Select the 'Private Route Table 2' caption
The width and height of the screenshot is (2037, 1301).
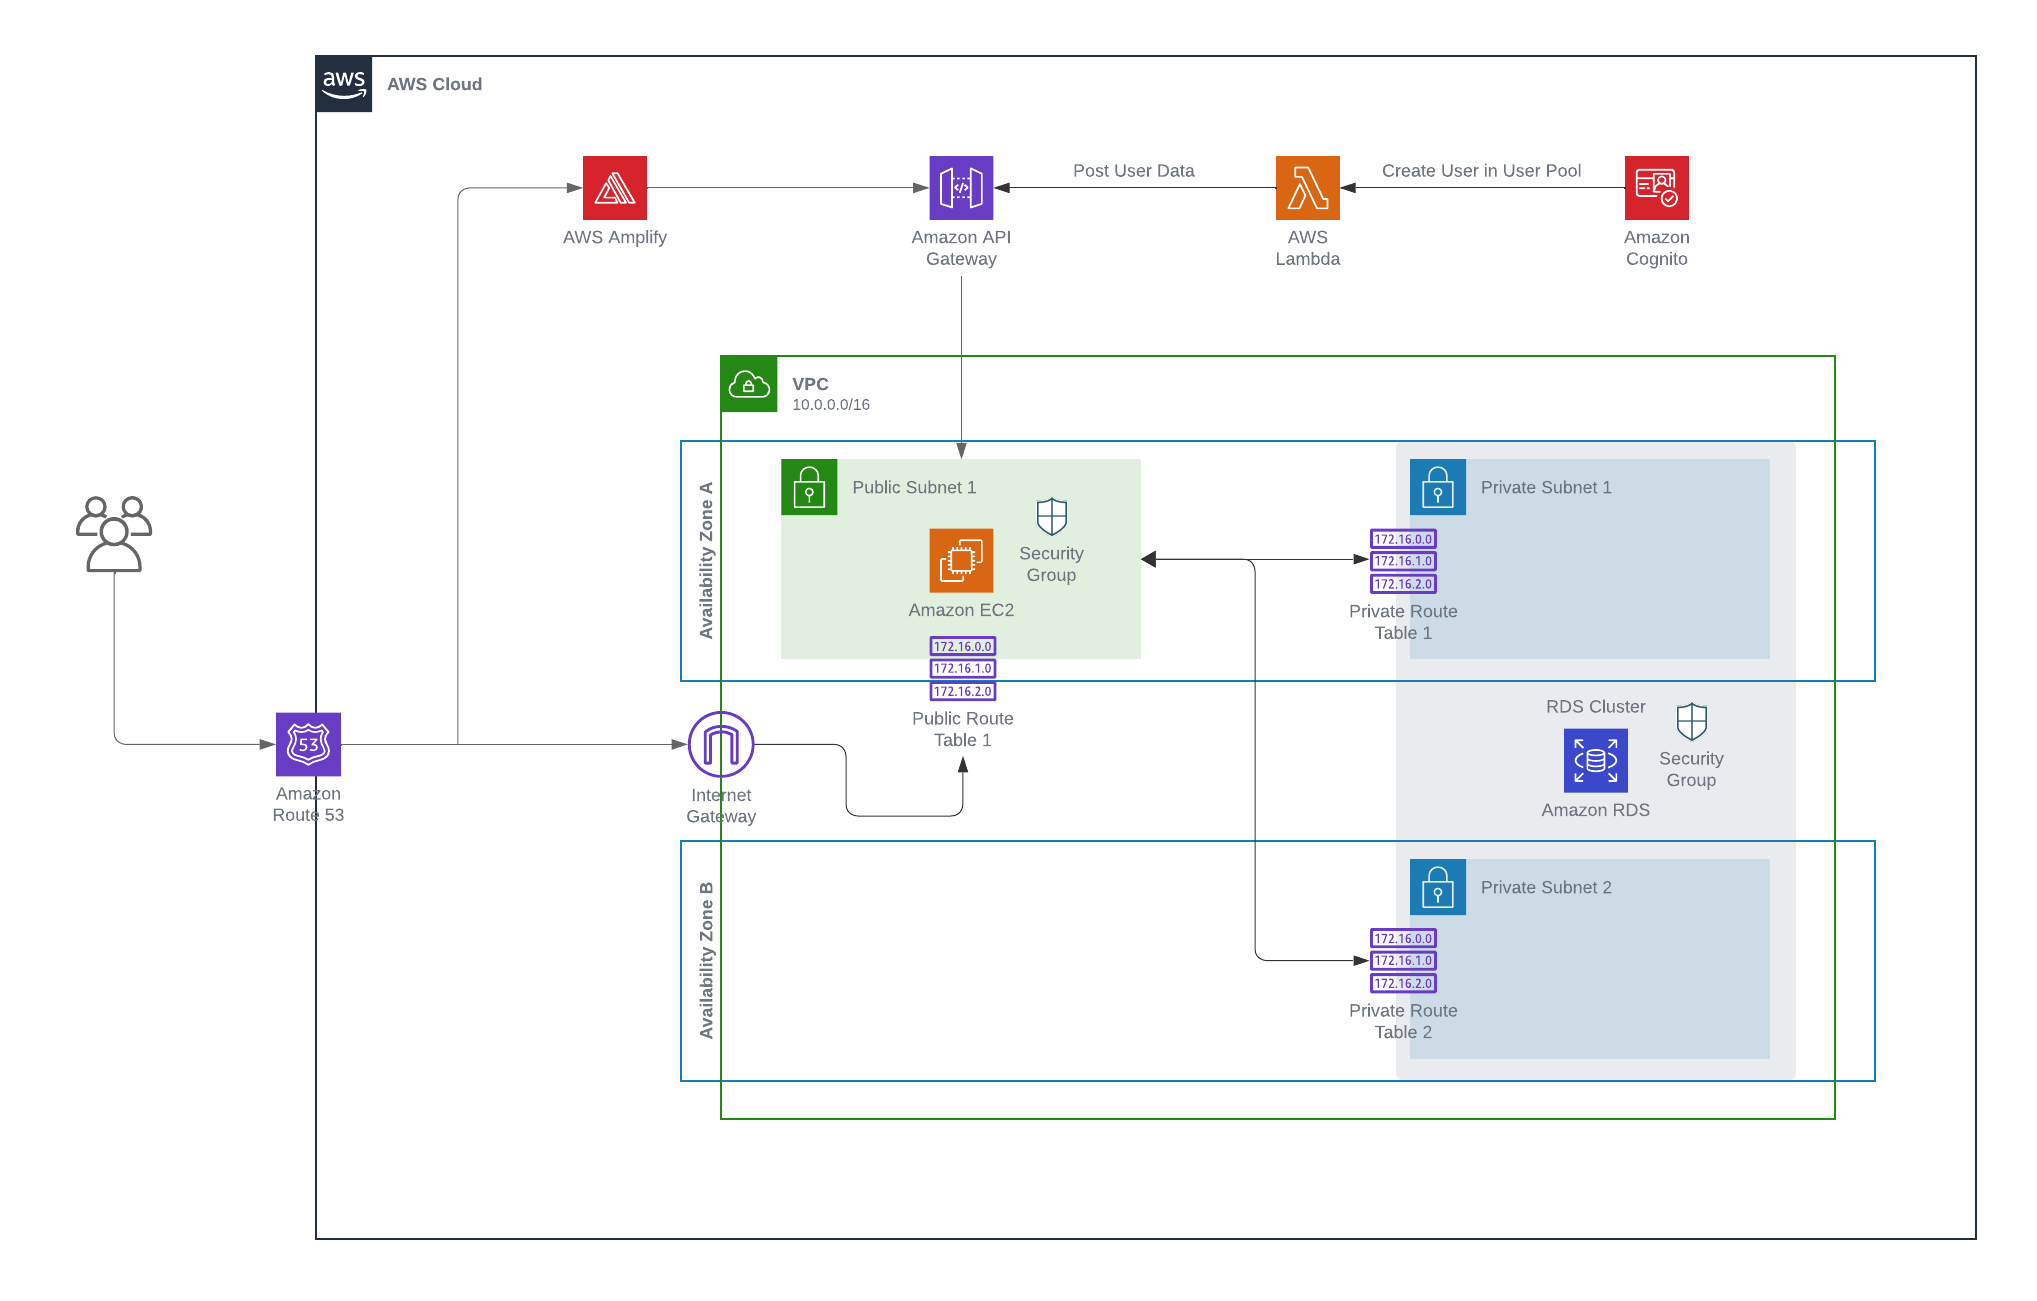pyautogui.click(x=1403, y=1021)
